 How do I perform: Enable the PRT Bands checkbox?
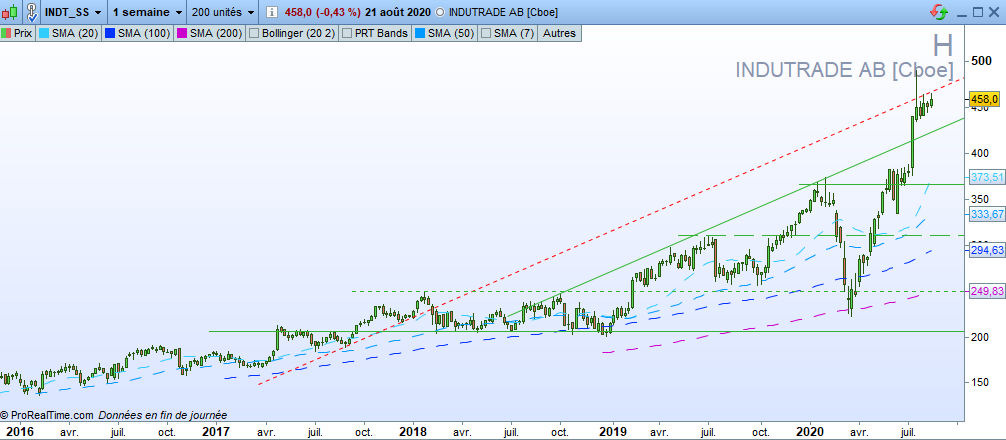347,33
